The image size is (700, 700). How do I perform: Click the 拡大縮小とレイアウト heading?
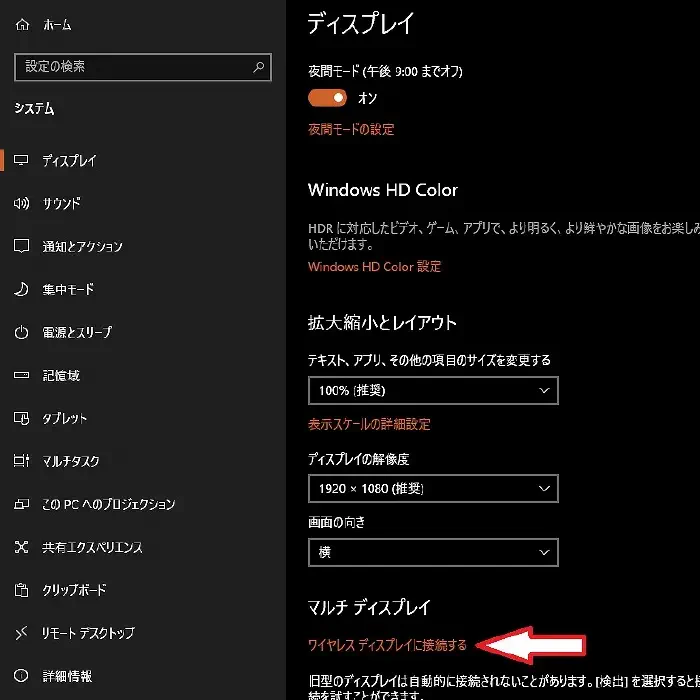(x=382, y=322)
